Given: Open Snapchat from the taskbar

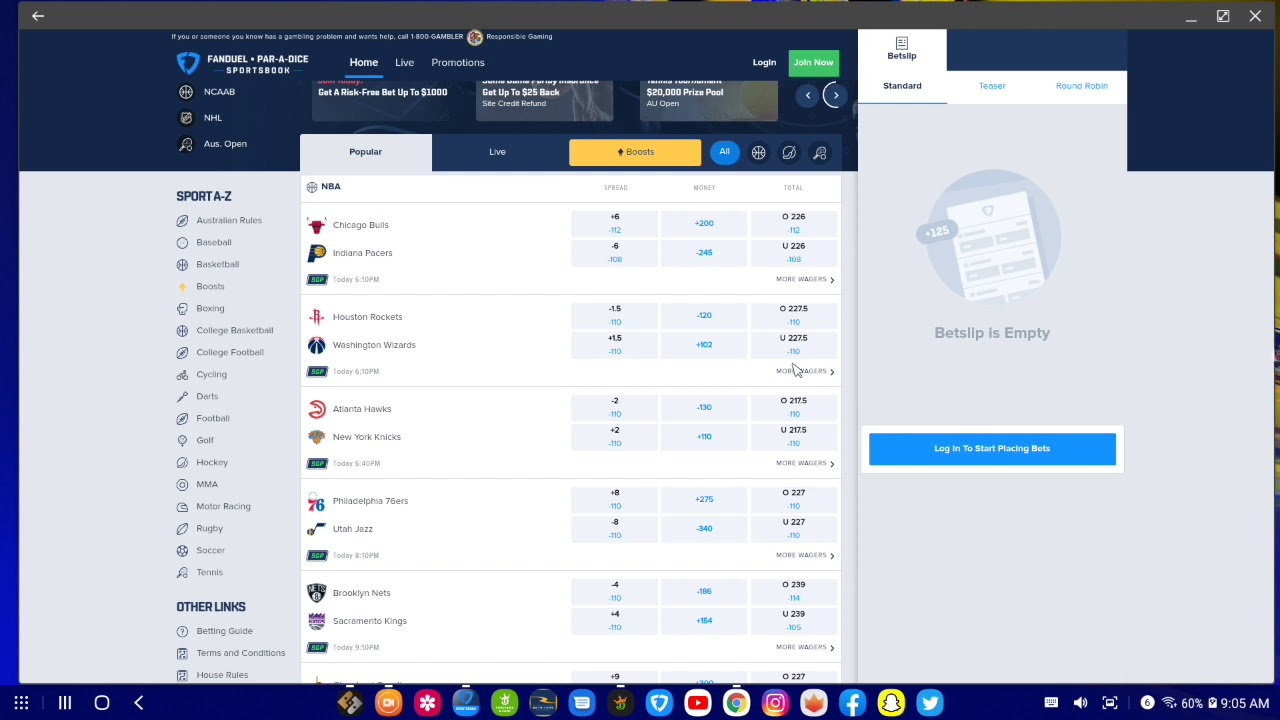Looking at the screenshot, I should pos(891,703).
